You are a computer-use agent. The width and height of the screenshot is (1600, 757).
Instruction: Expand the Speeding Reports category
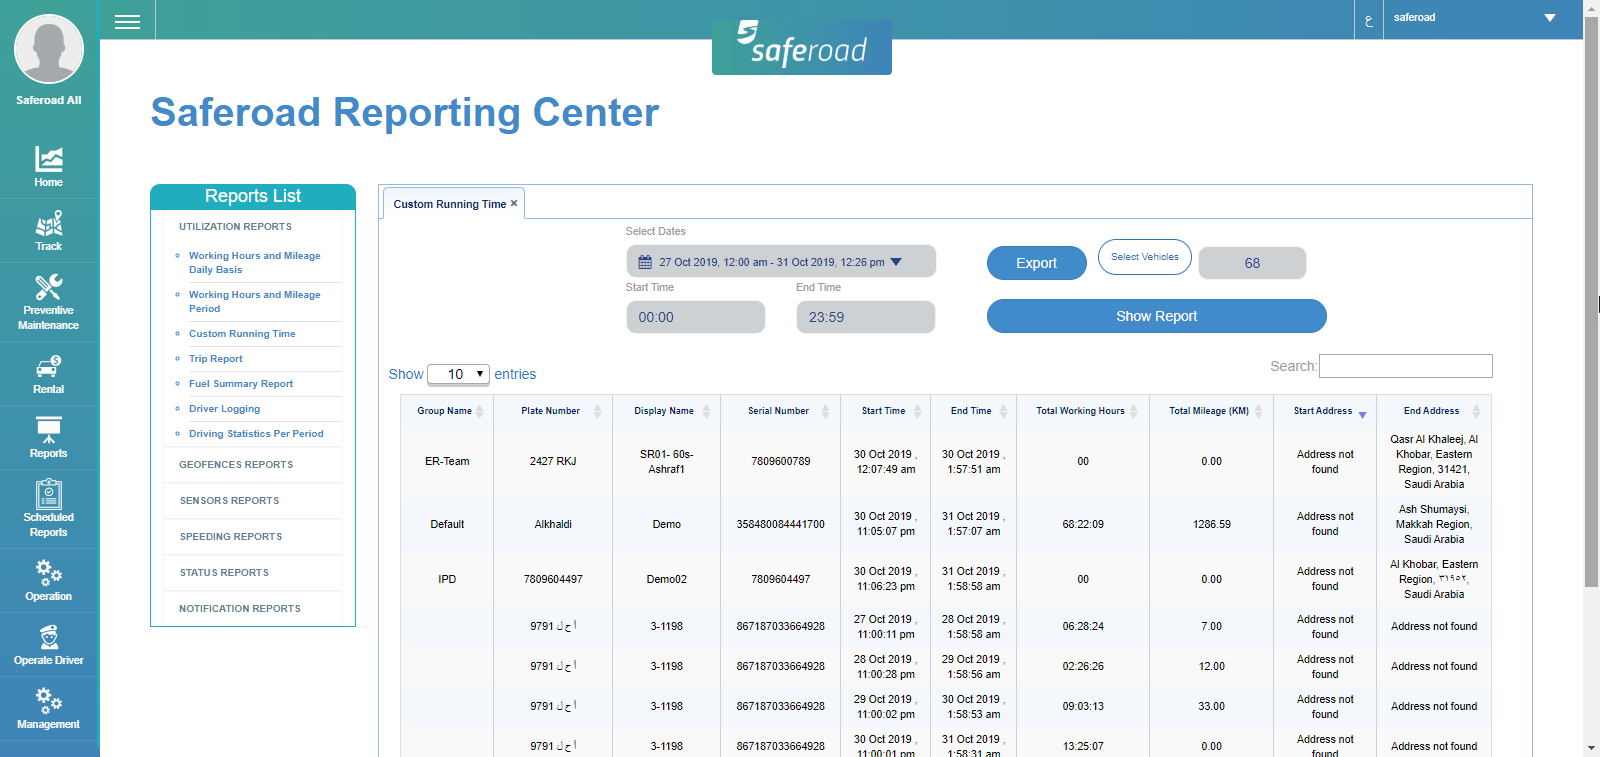coord(231,537)
